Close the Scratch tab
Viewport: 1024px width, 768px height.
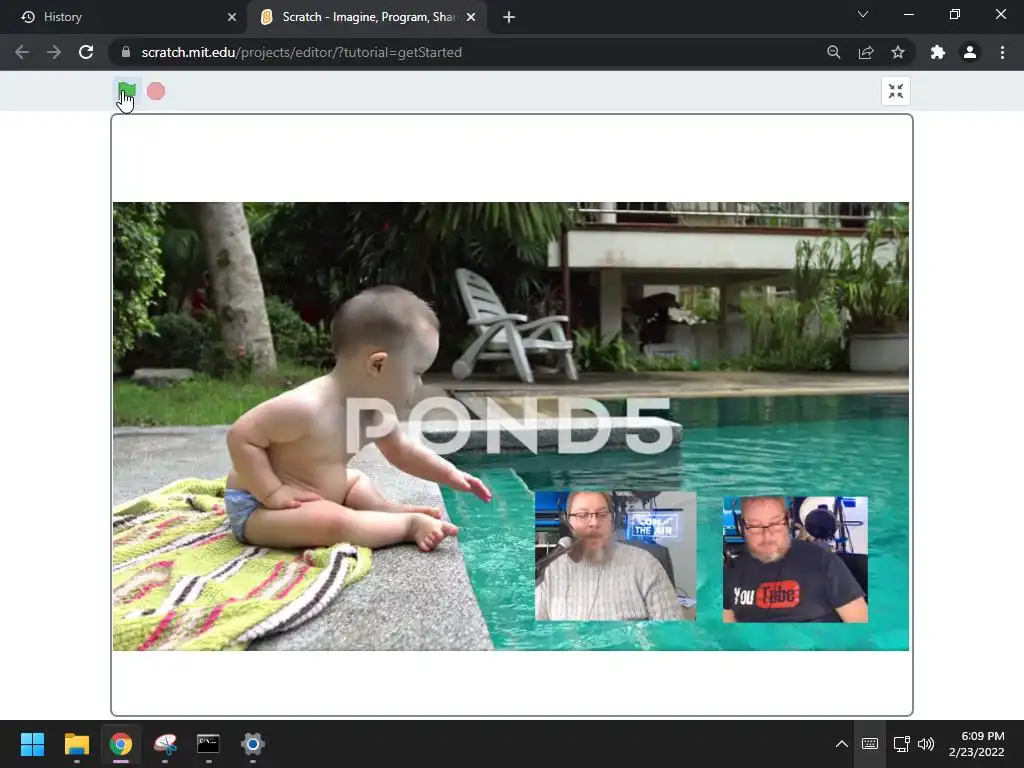(x=471, y=17)
